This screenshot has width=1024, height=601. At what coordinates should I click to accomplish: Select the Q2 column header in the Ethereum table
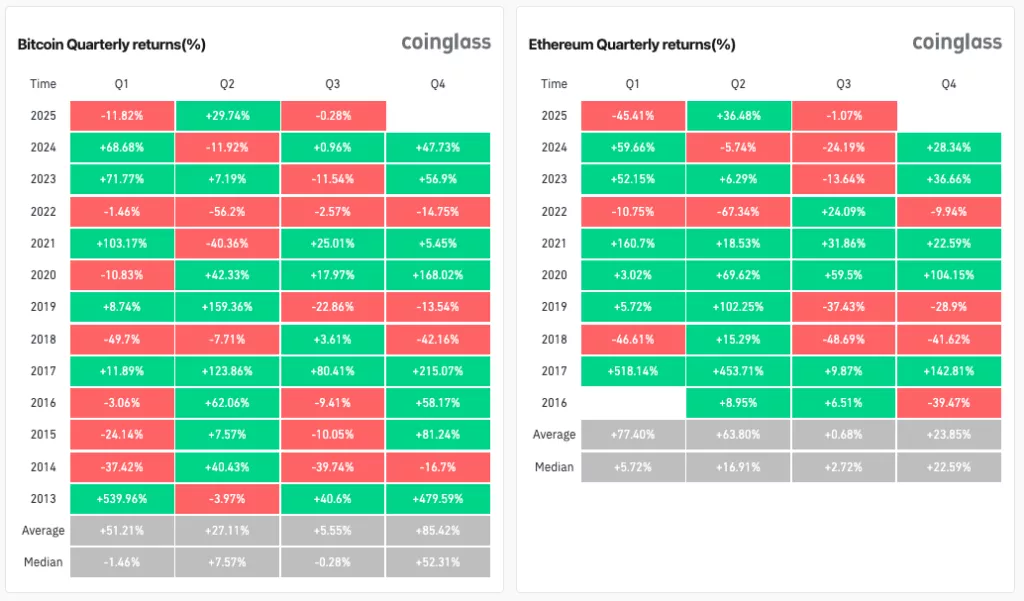point(738,84)
